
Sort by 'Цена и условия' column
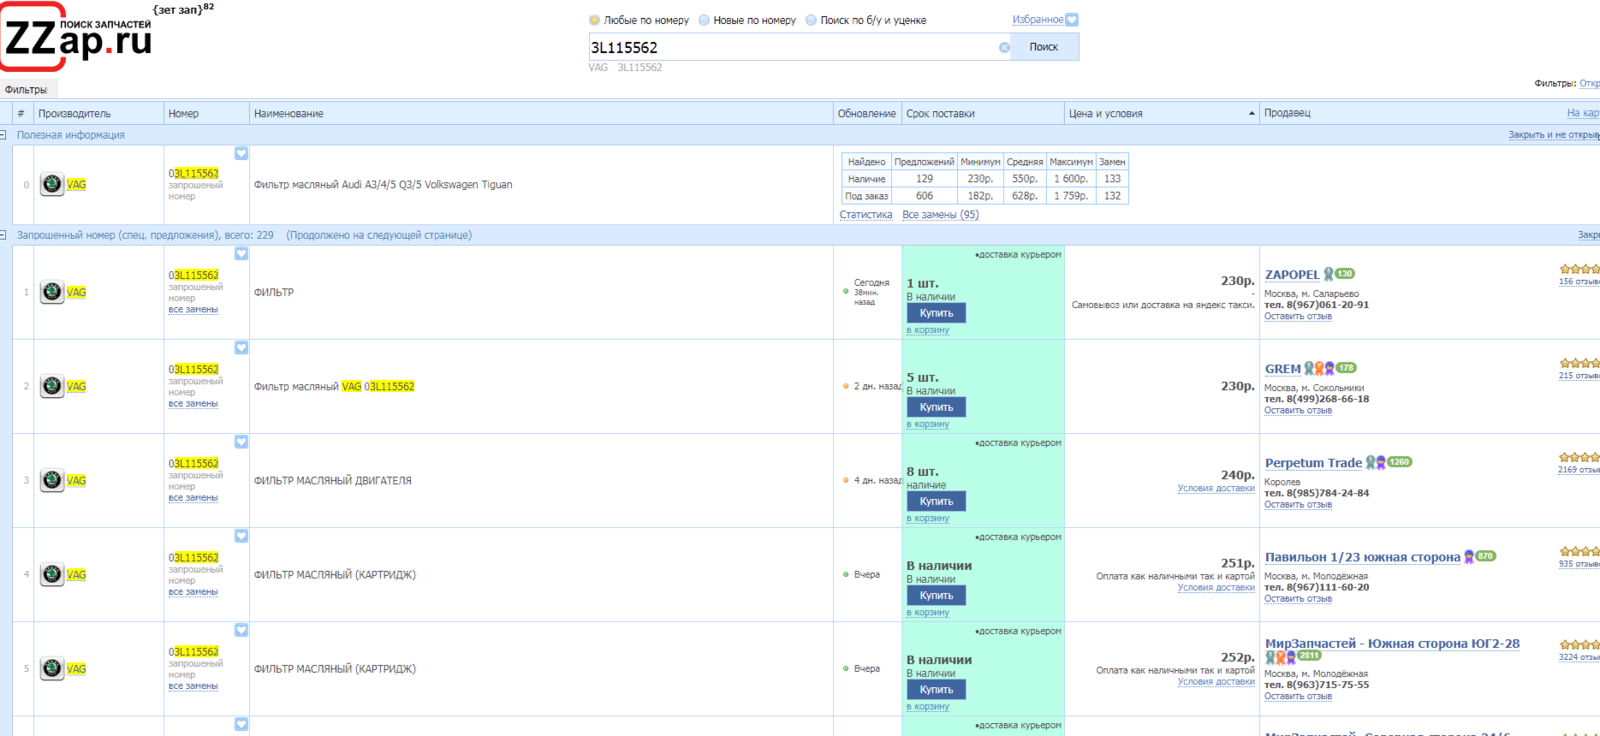click(x=1161, y=113)
